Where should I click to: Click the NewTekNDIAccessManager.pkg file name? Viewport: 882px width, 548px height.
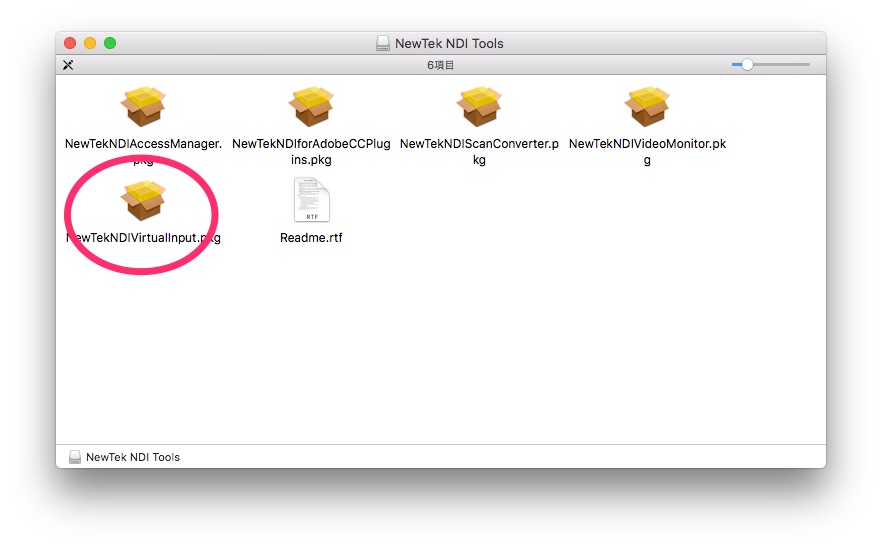[x=143, y=151]
